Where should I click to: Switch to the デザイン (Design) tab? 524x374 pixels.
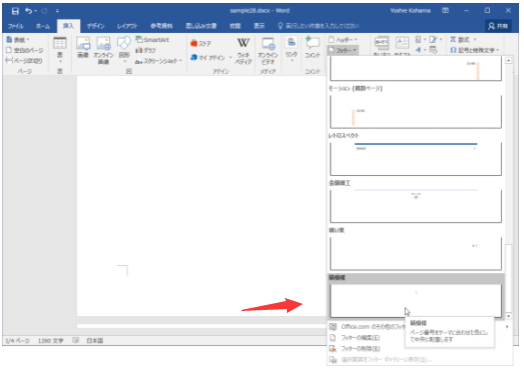(96, 26)
